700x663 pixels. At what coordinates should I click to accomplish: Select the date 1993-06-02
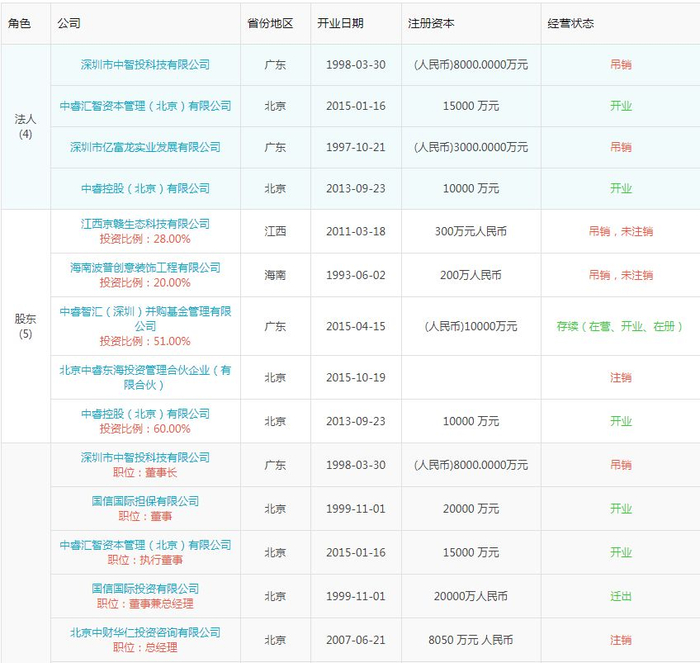356,275
